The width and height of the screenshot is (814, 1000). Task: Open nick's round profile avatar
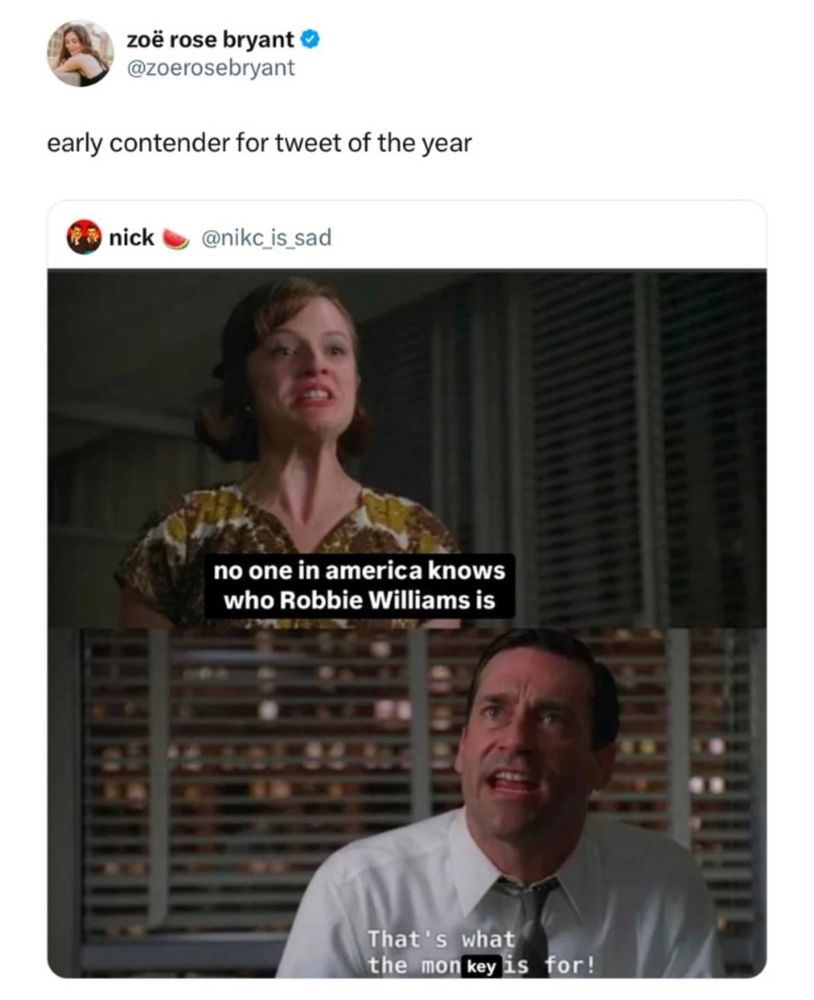click(84, 237)
